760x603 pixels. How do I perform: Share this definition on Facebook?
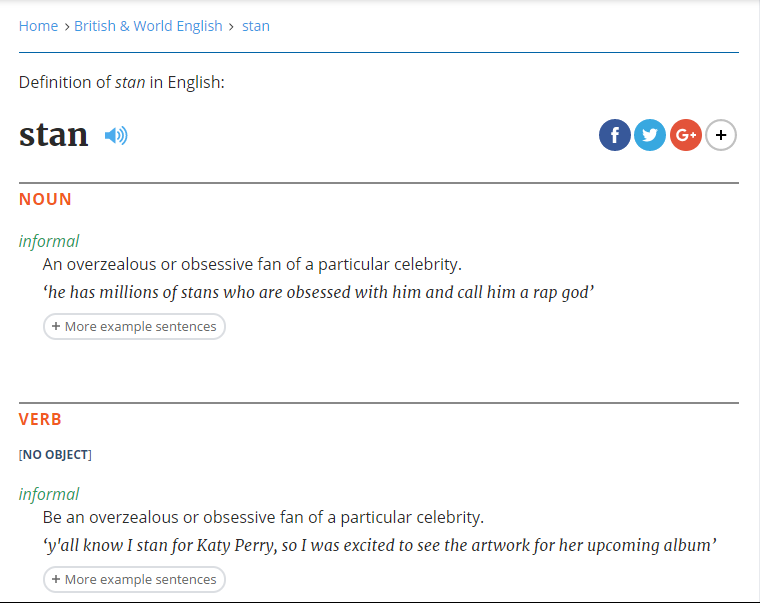(615, 135)
